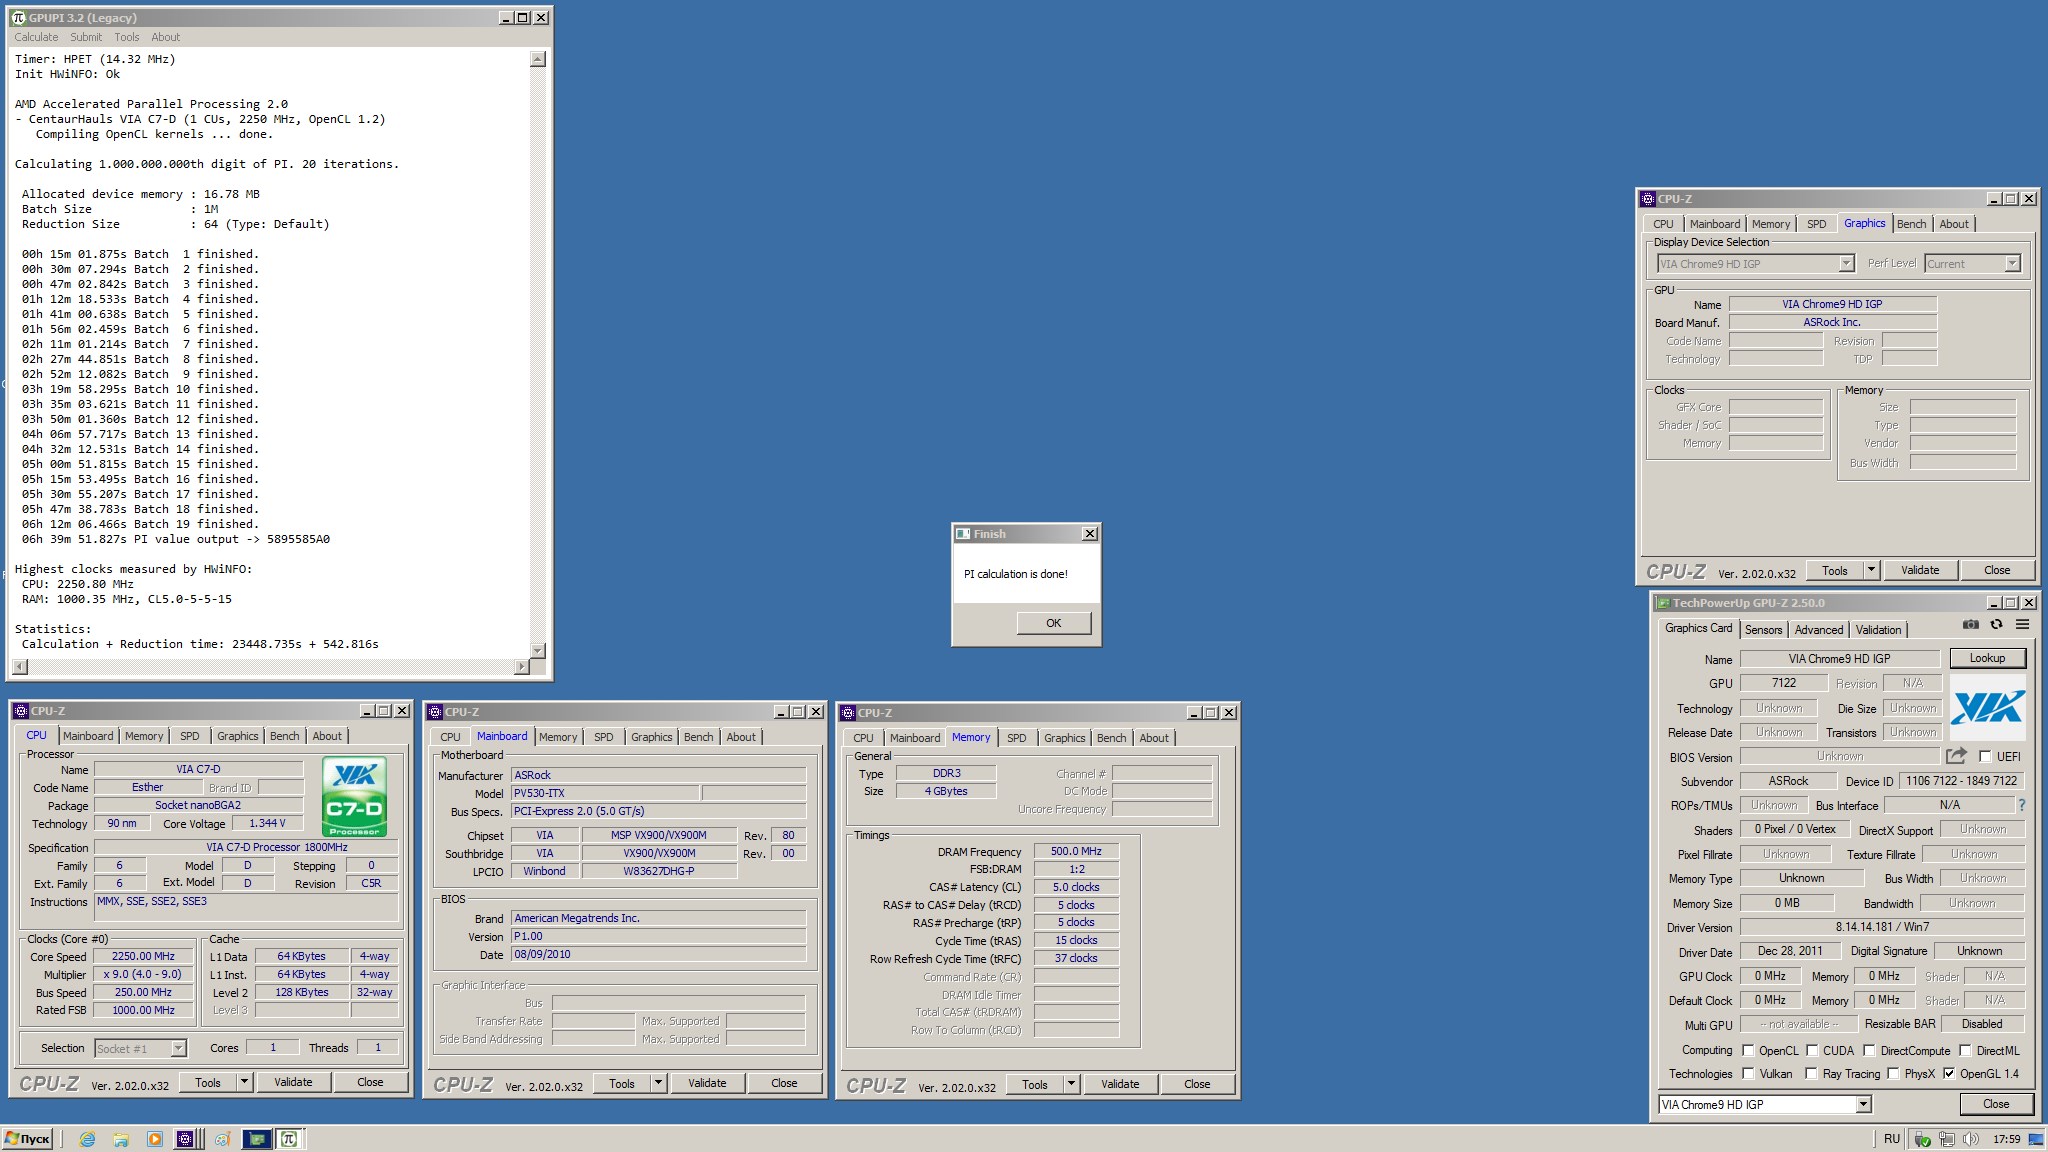
Task: Open the Calculate menu in GPUPI
Action: point(36,37)
